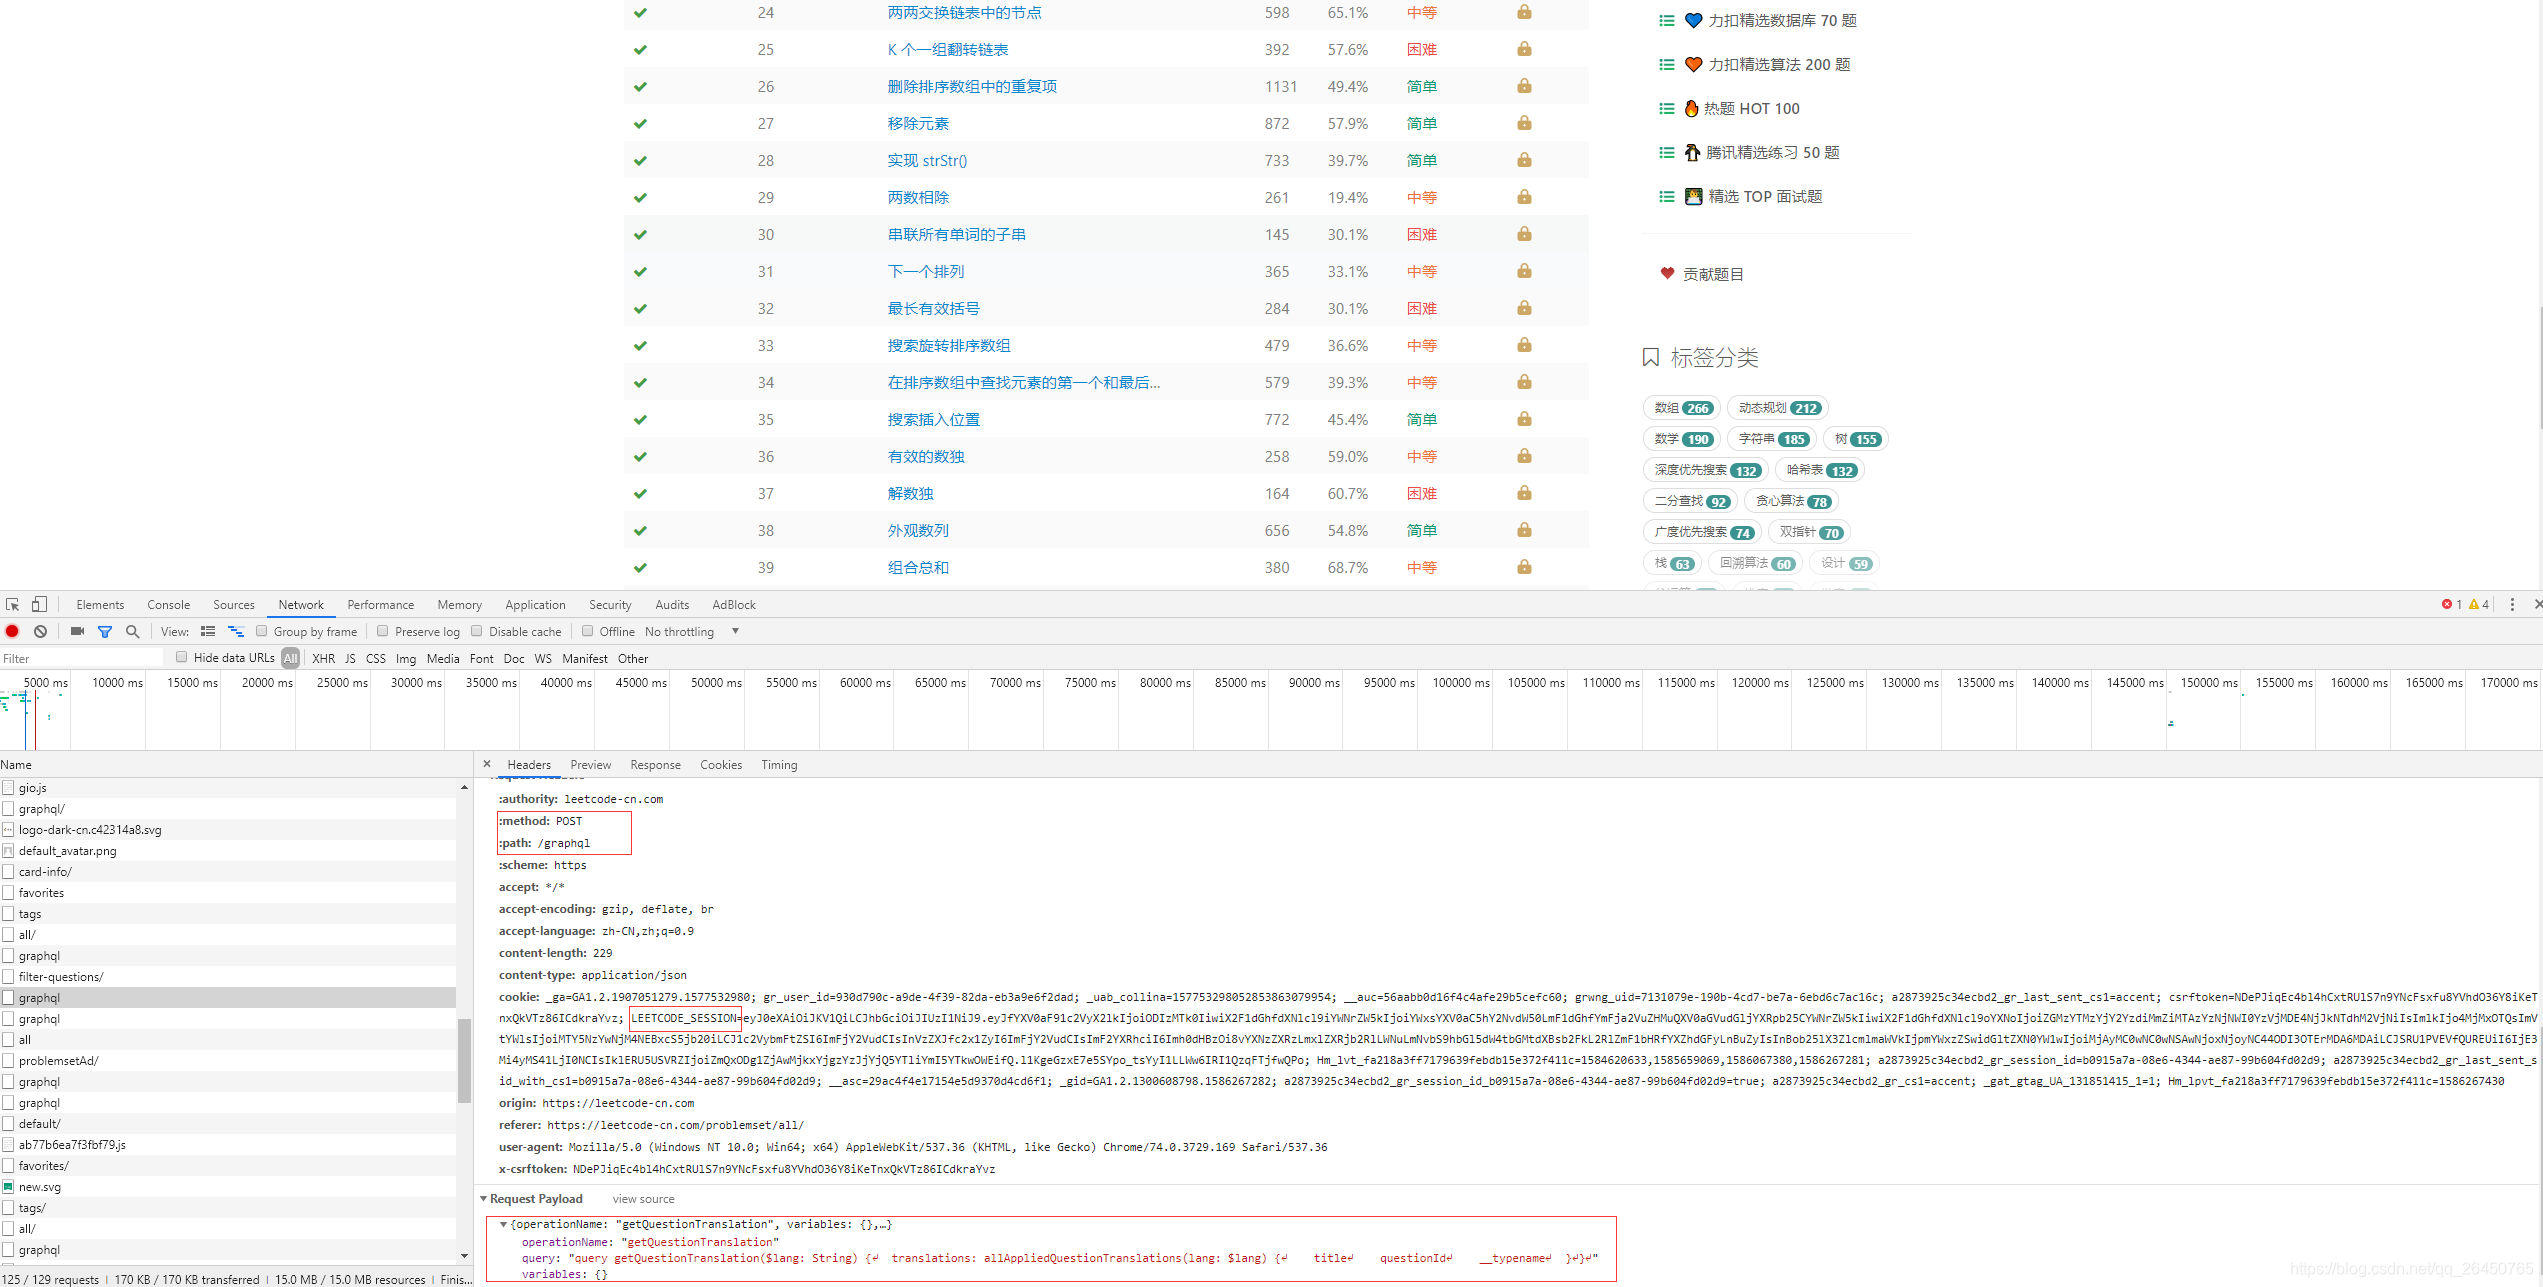Open the No throttling dropdown

(x=692, y=631)
